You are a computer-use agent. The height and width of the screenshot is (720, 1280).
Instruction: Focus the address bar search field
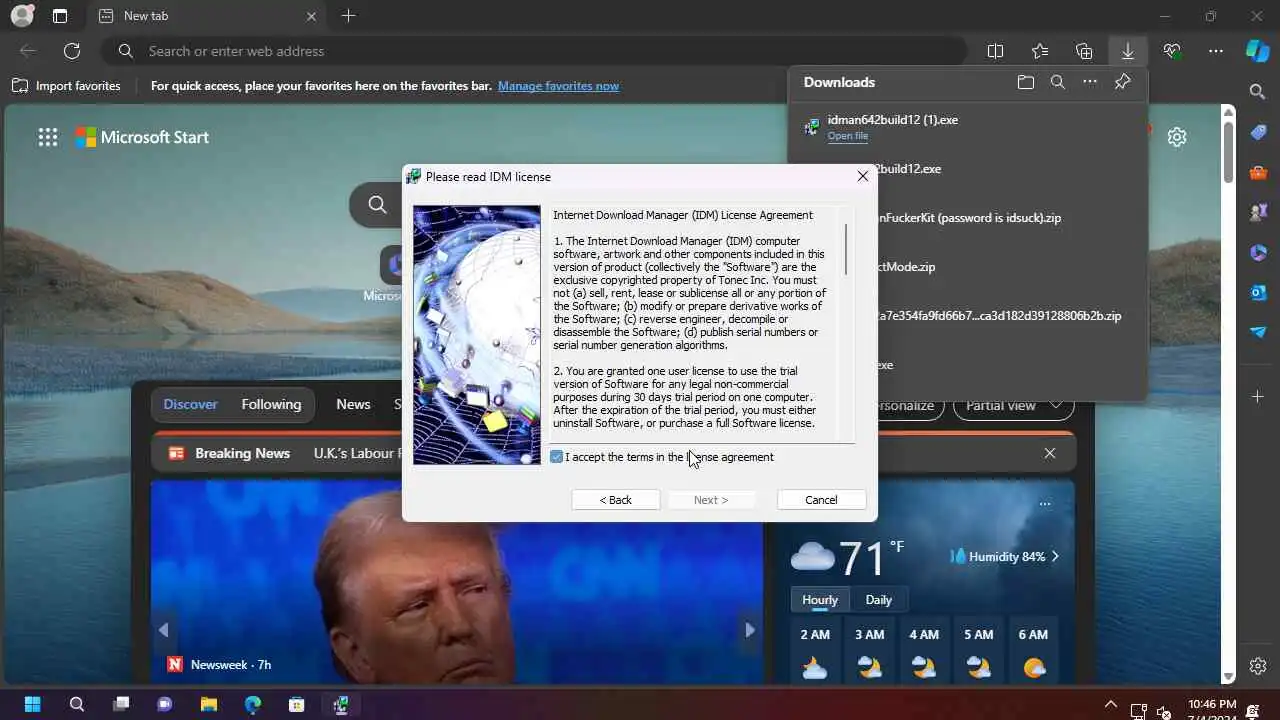(535, 51)
